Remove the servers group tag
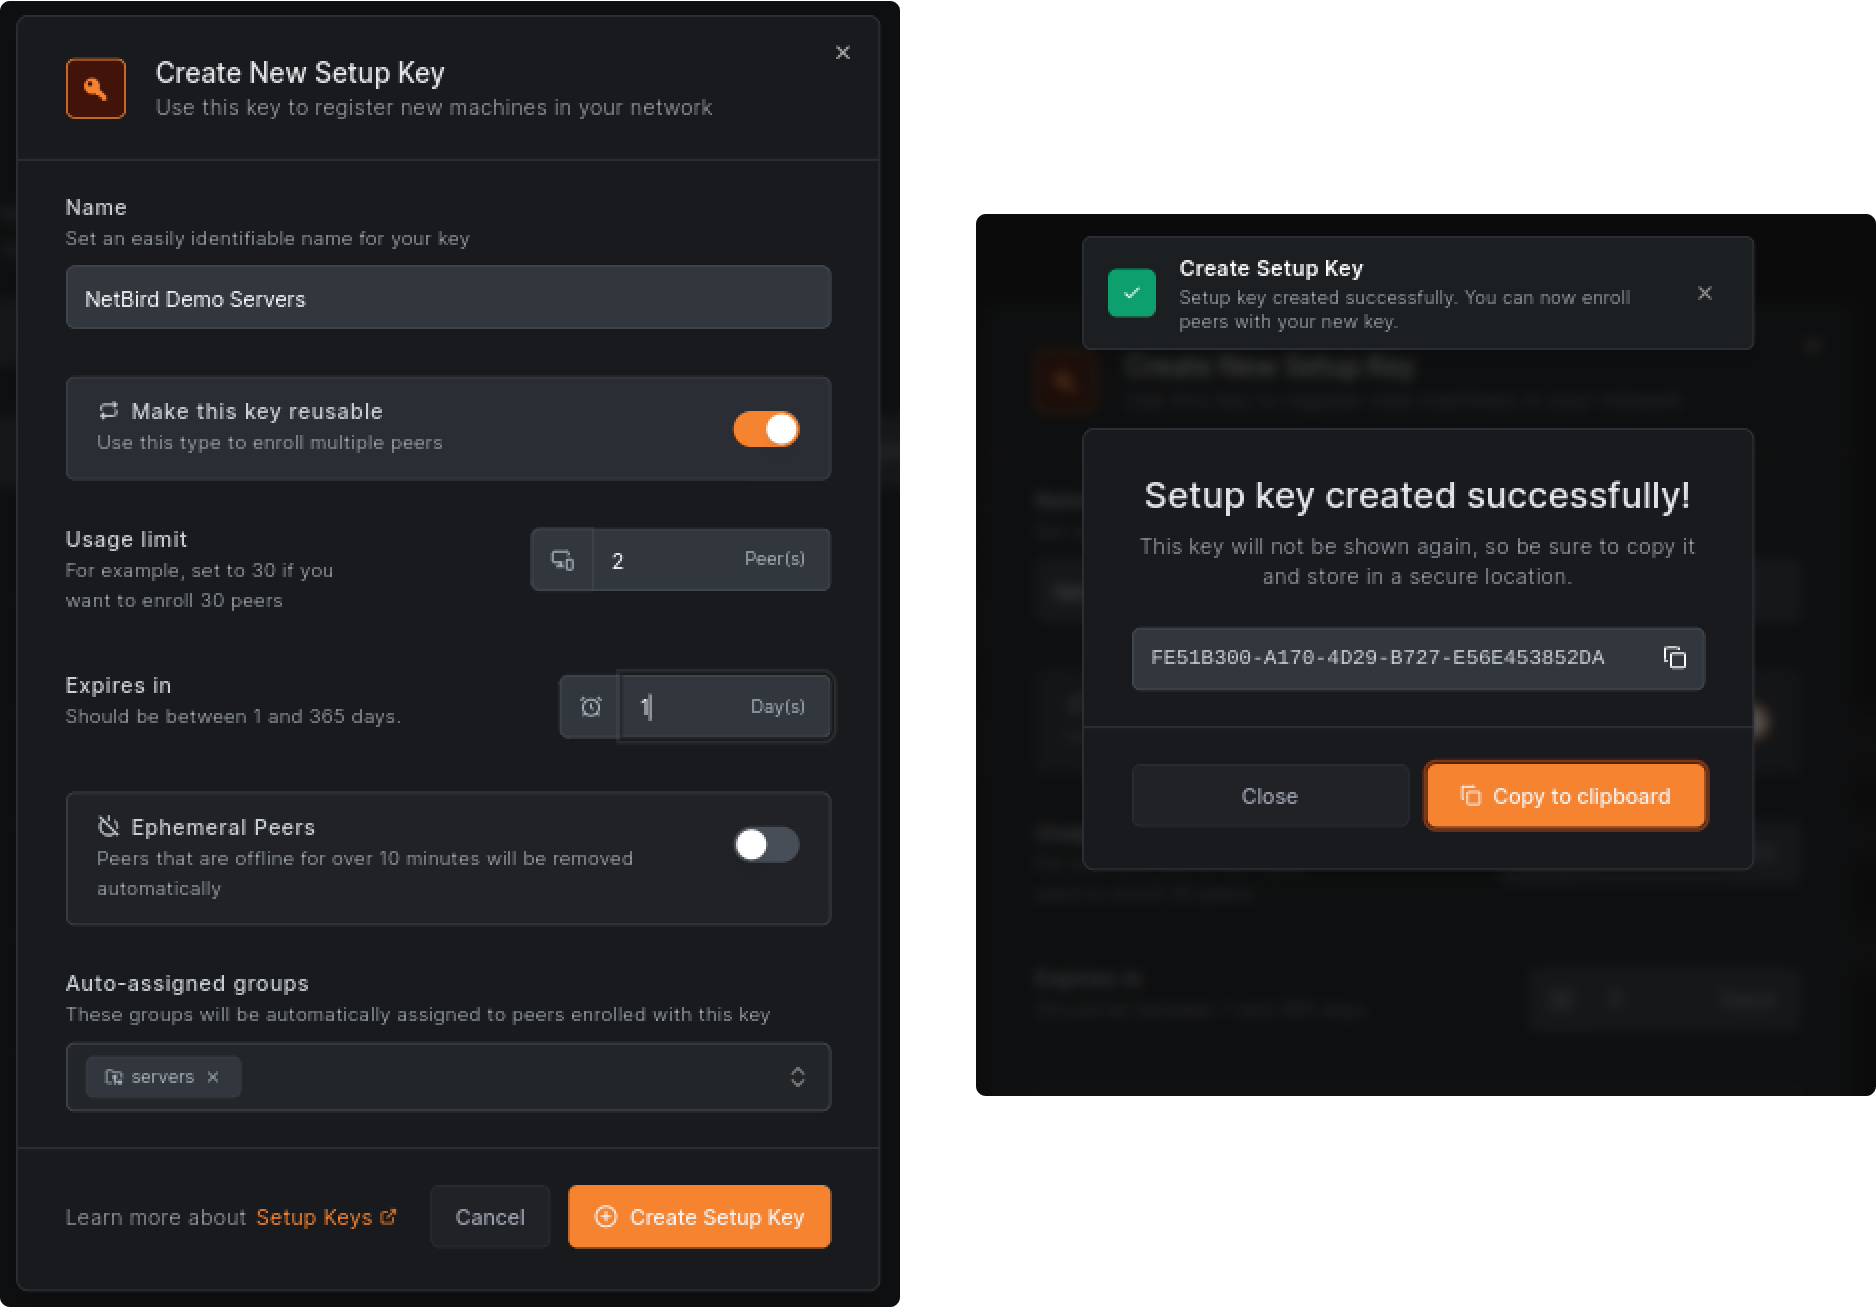This screenshot has width=1876, height=1307. [x=213, y=1077]
